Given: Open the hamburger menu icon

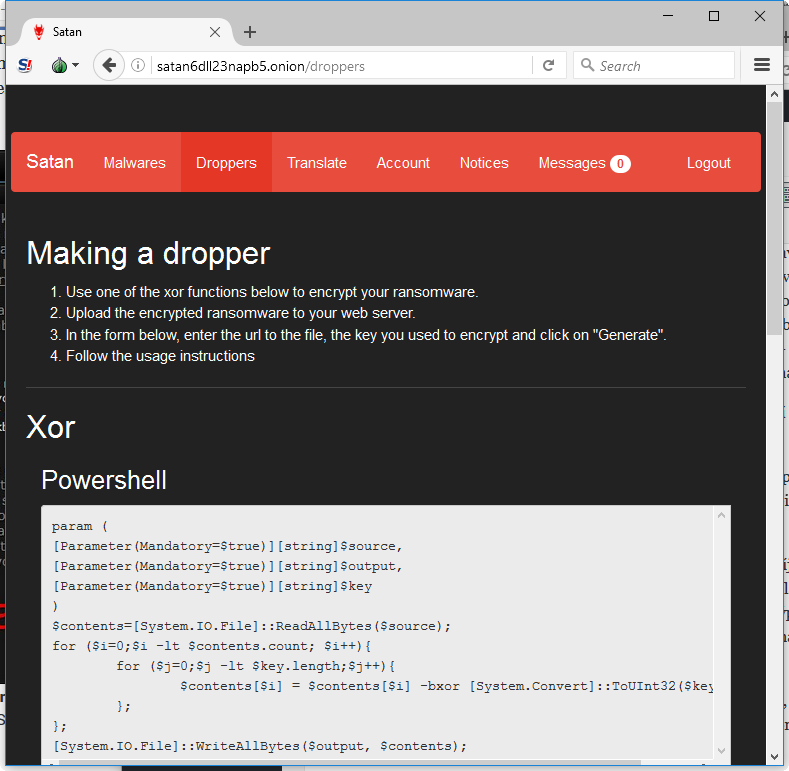Looking at the screenshot, I should pyautogui.click(x=761, y=65).
